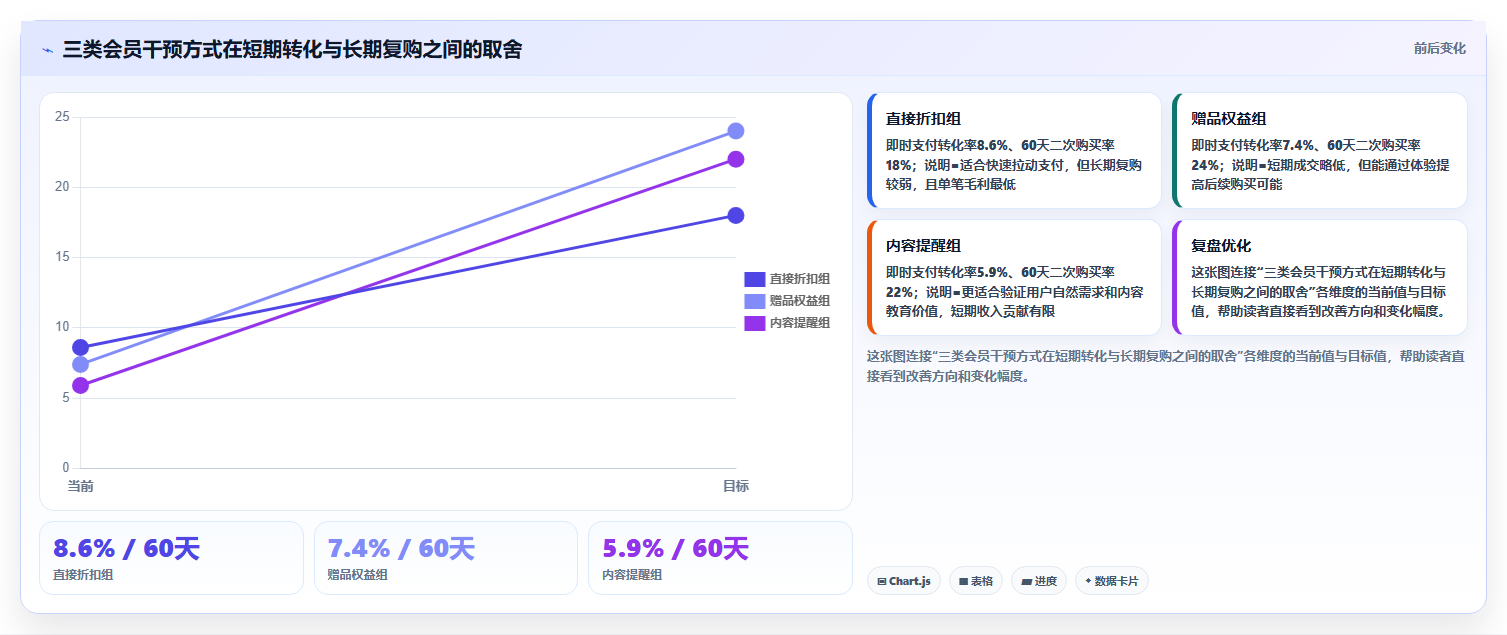The width and height of the screenshot is (1507, 635).
Task: Click the y-axis value 15
Action: coord(62,257)
